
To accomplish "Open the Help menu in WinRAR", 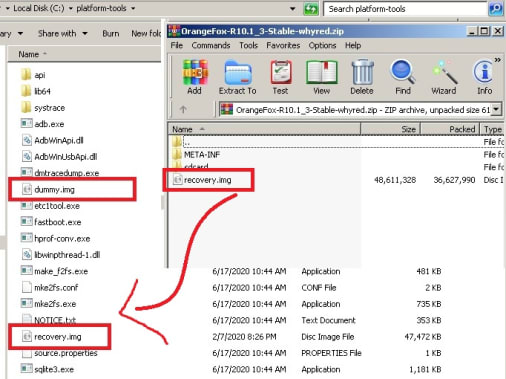I will (x=353, y=45).
